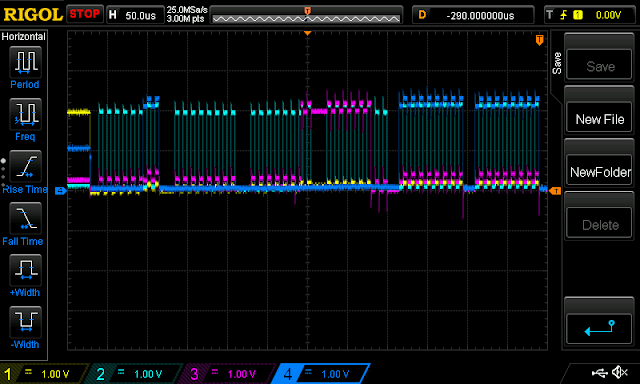Click the Horizontal menu title
640x384 pixels.
click(x=24, y=37)
